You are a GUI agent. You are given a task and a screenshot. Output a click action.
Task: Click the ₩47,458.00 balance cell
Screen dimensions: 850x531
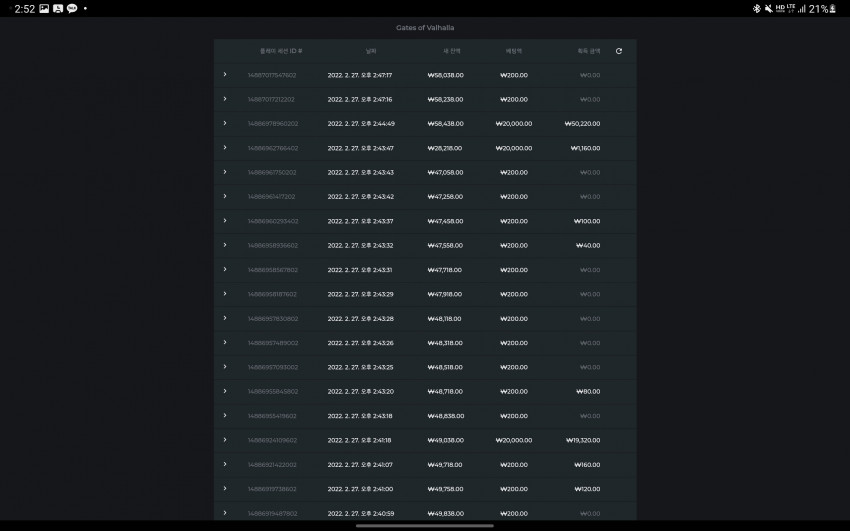coord(446,221)
